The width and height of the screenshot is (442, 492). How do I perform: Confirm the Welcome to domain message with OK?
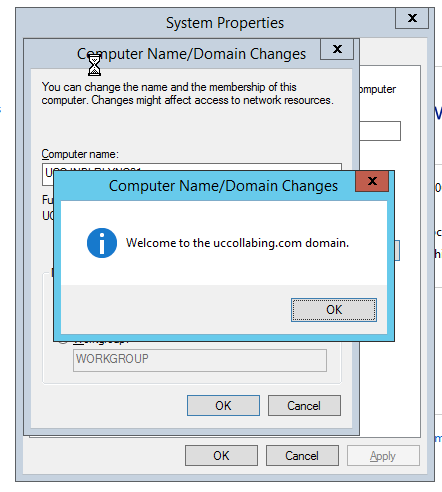pyautogui.click(x=334, y=310)
